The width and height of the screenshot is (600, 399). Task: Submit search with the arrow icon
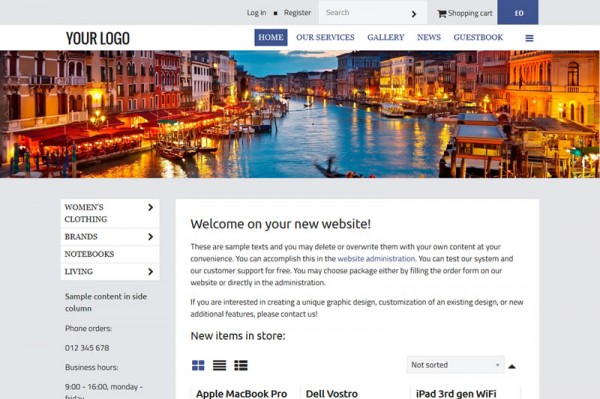point(414,14)
